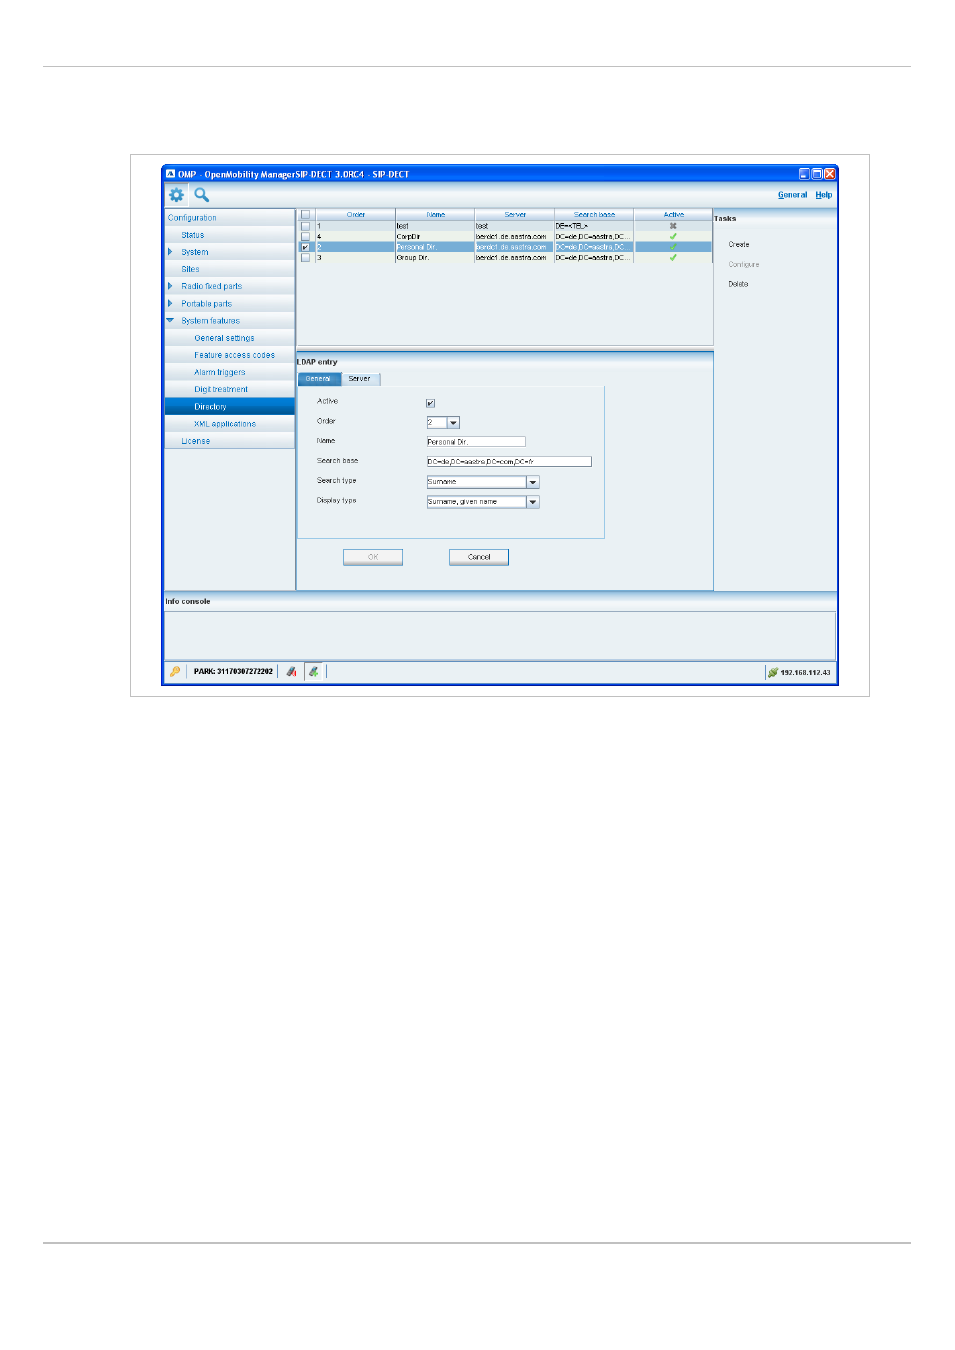Switch to the General tab of LDAP entry

(319, 379)
